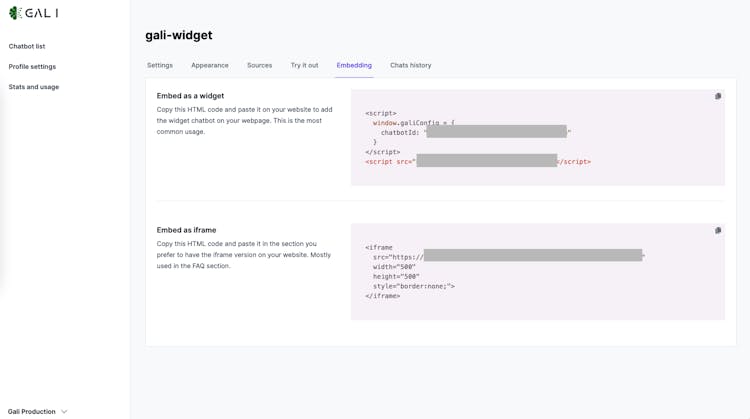Open the Chats history tab

[410, 65]
